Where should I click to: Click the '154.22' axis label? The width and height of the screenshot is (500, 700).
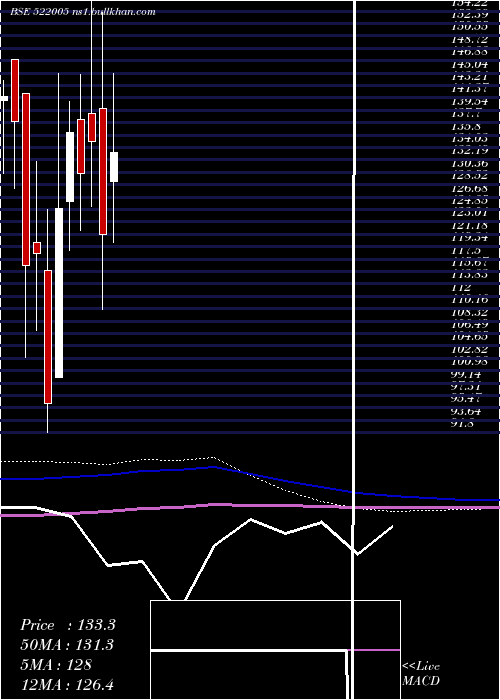469,3
